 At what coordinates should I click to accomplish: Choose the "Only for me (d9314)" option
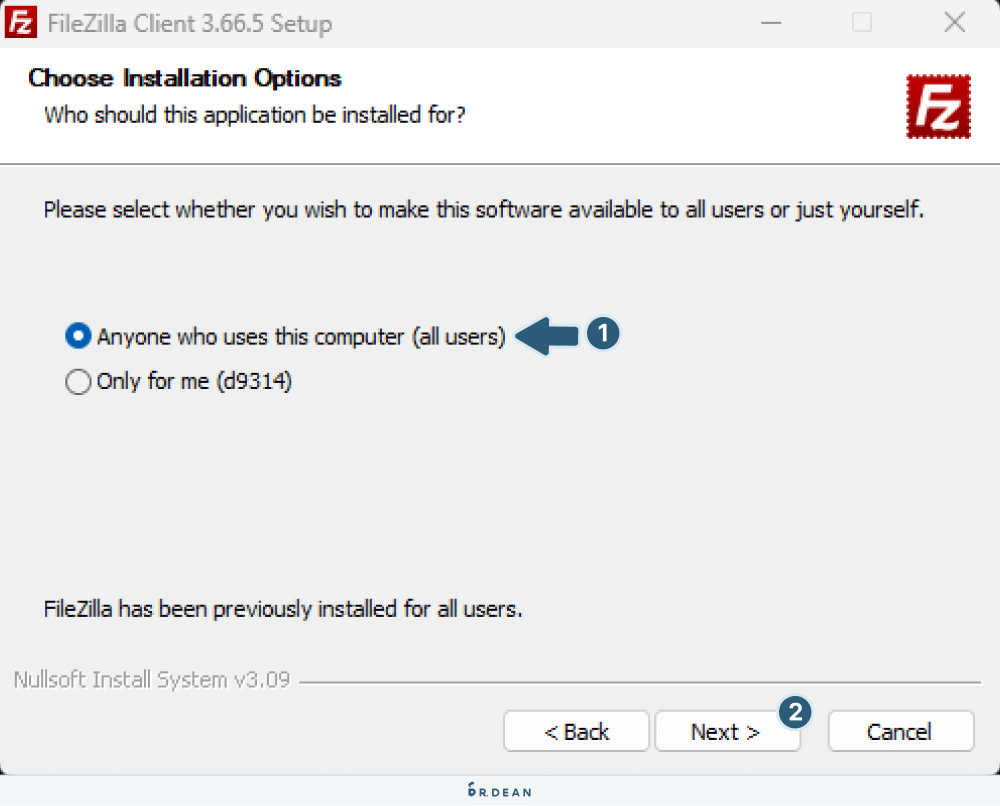click(78, 382)
